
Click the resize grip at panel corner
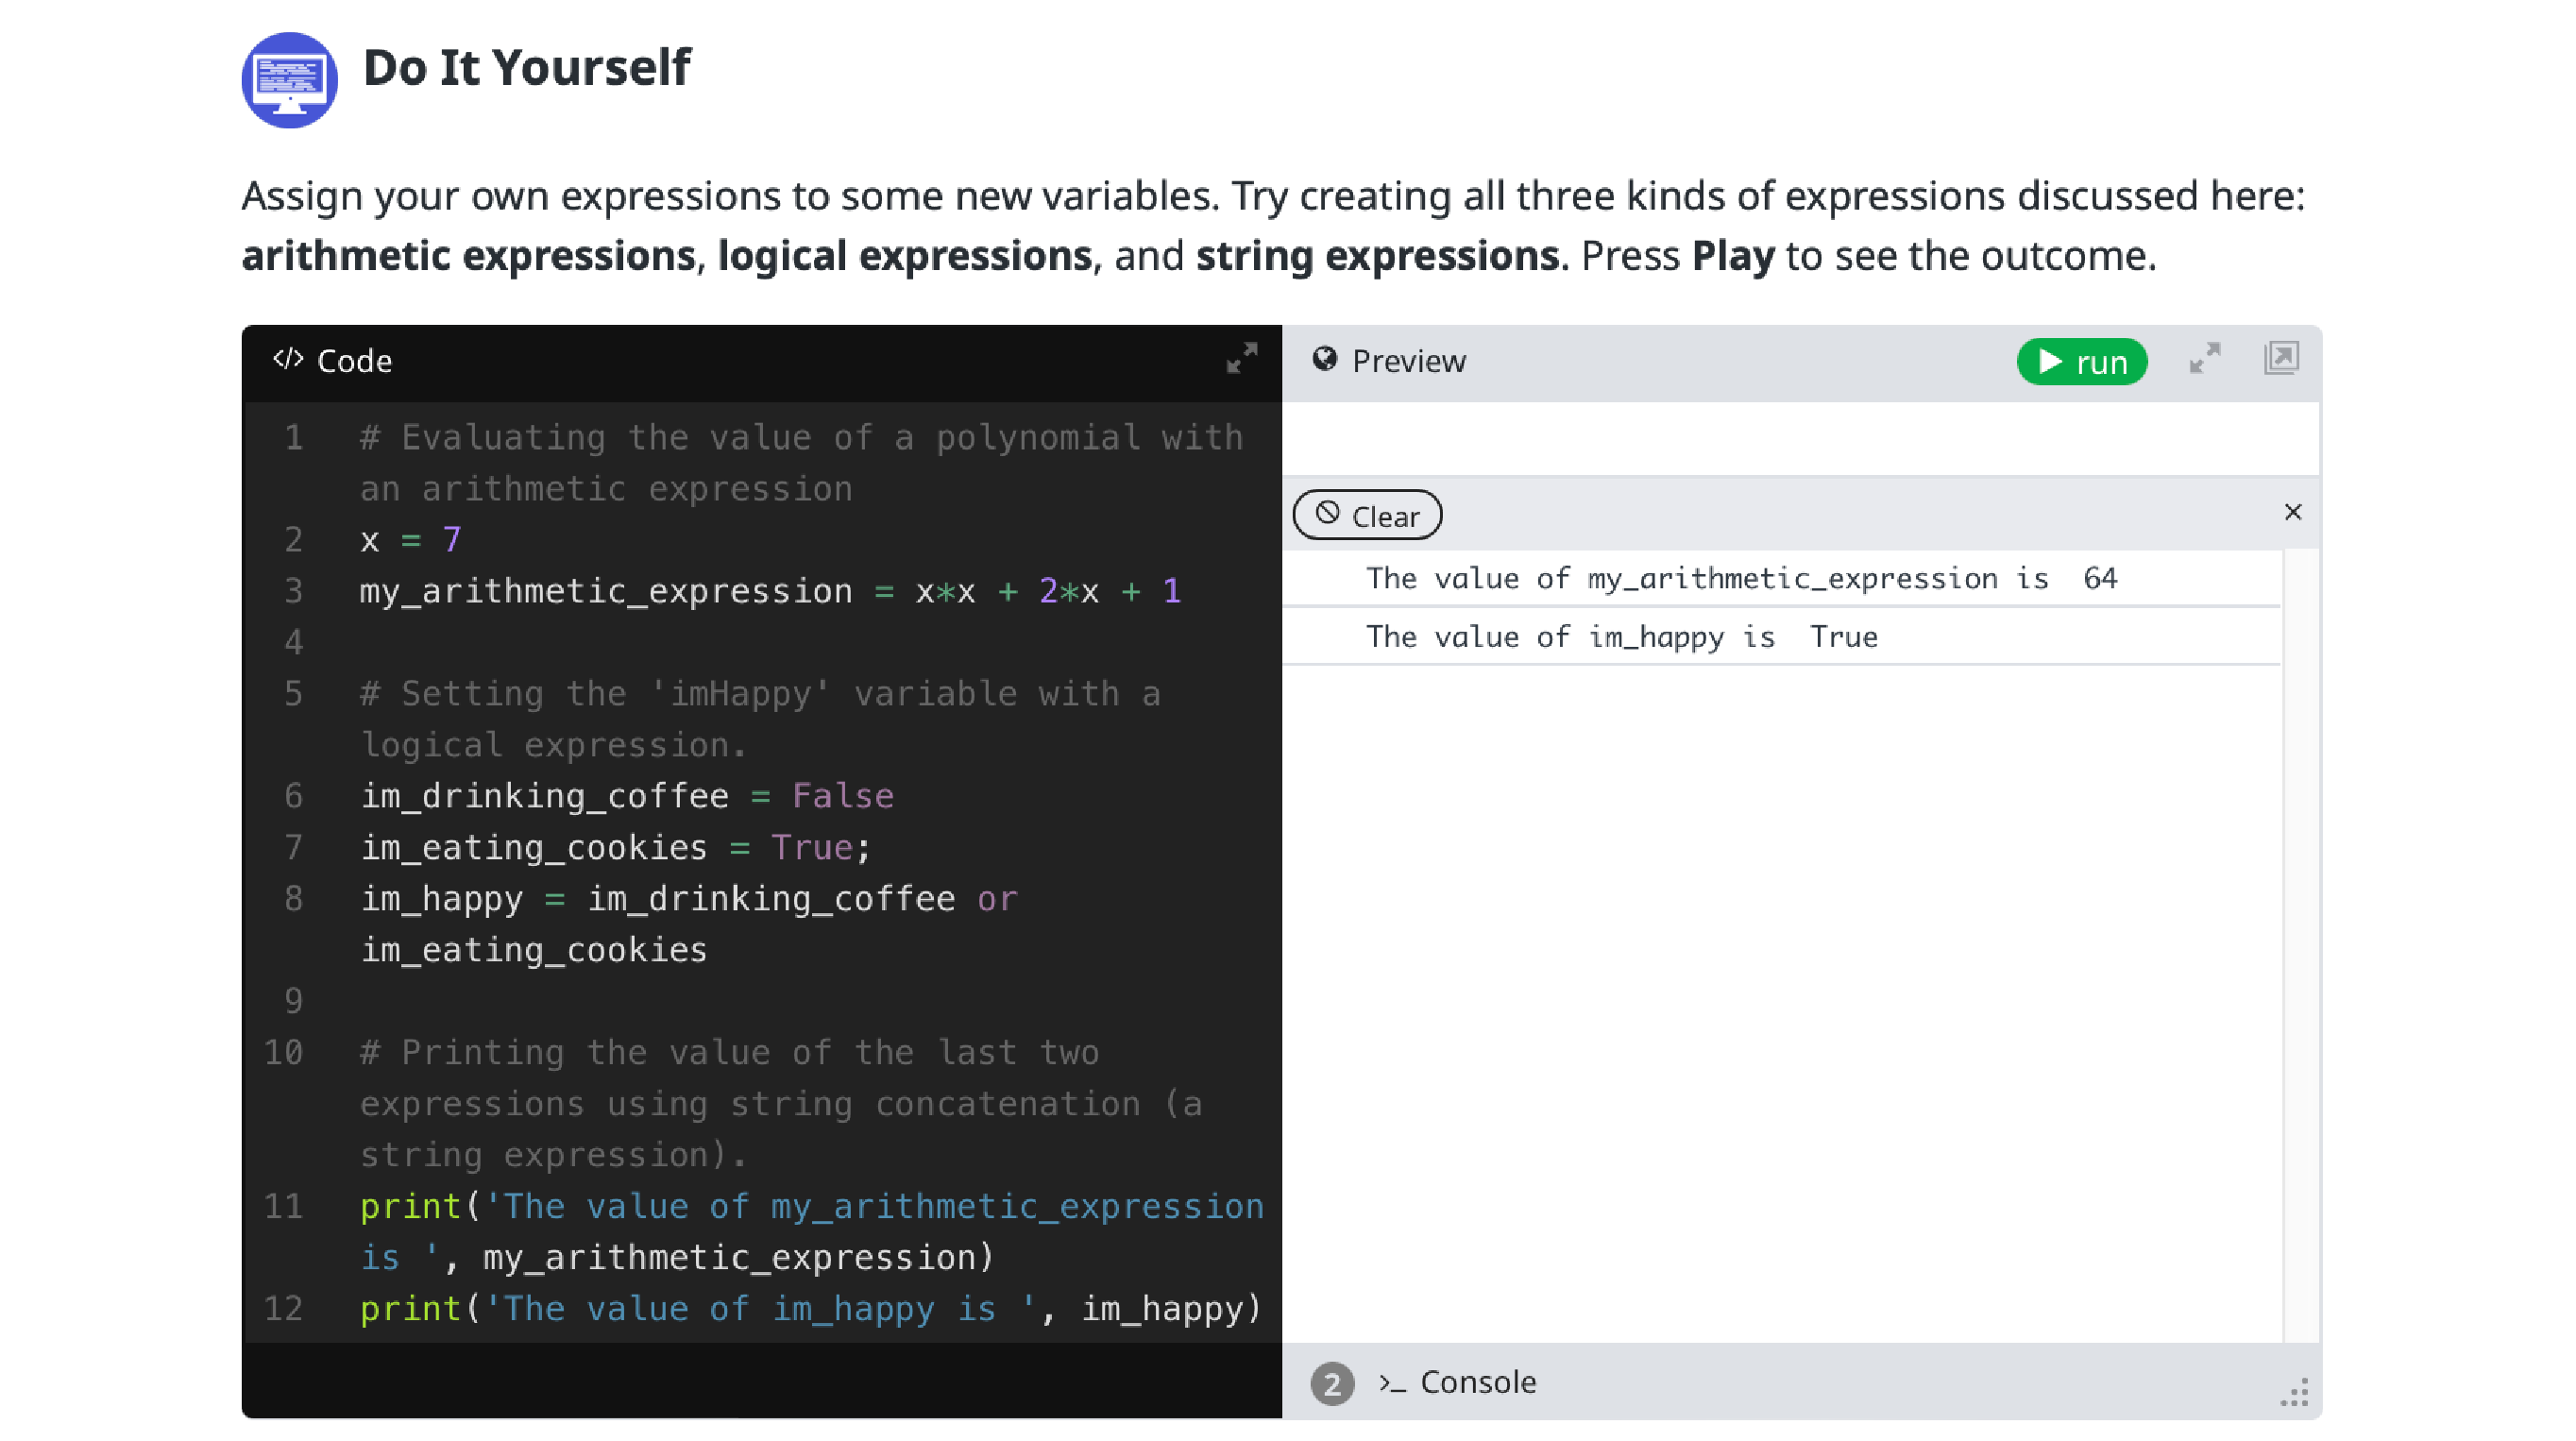2294,1392
